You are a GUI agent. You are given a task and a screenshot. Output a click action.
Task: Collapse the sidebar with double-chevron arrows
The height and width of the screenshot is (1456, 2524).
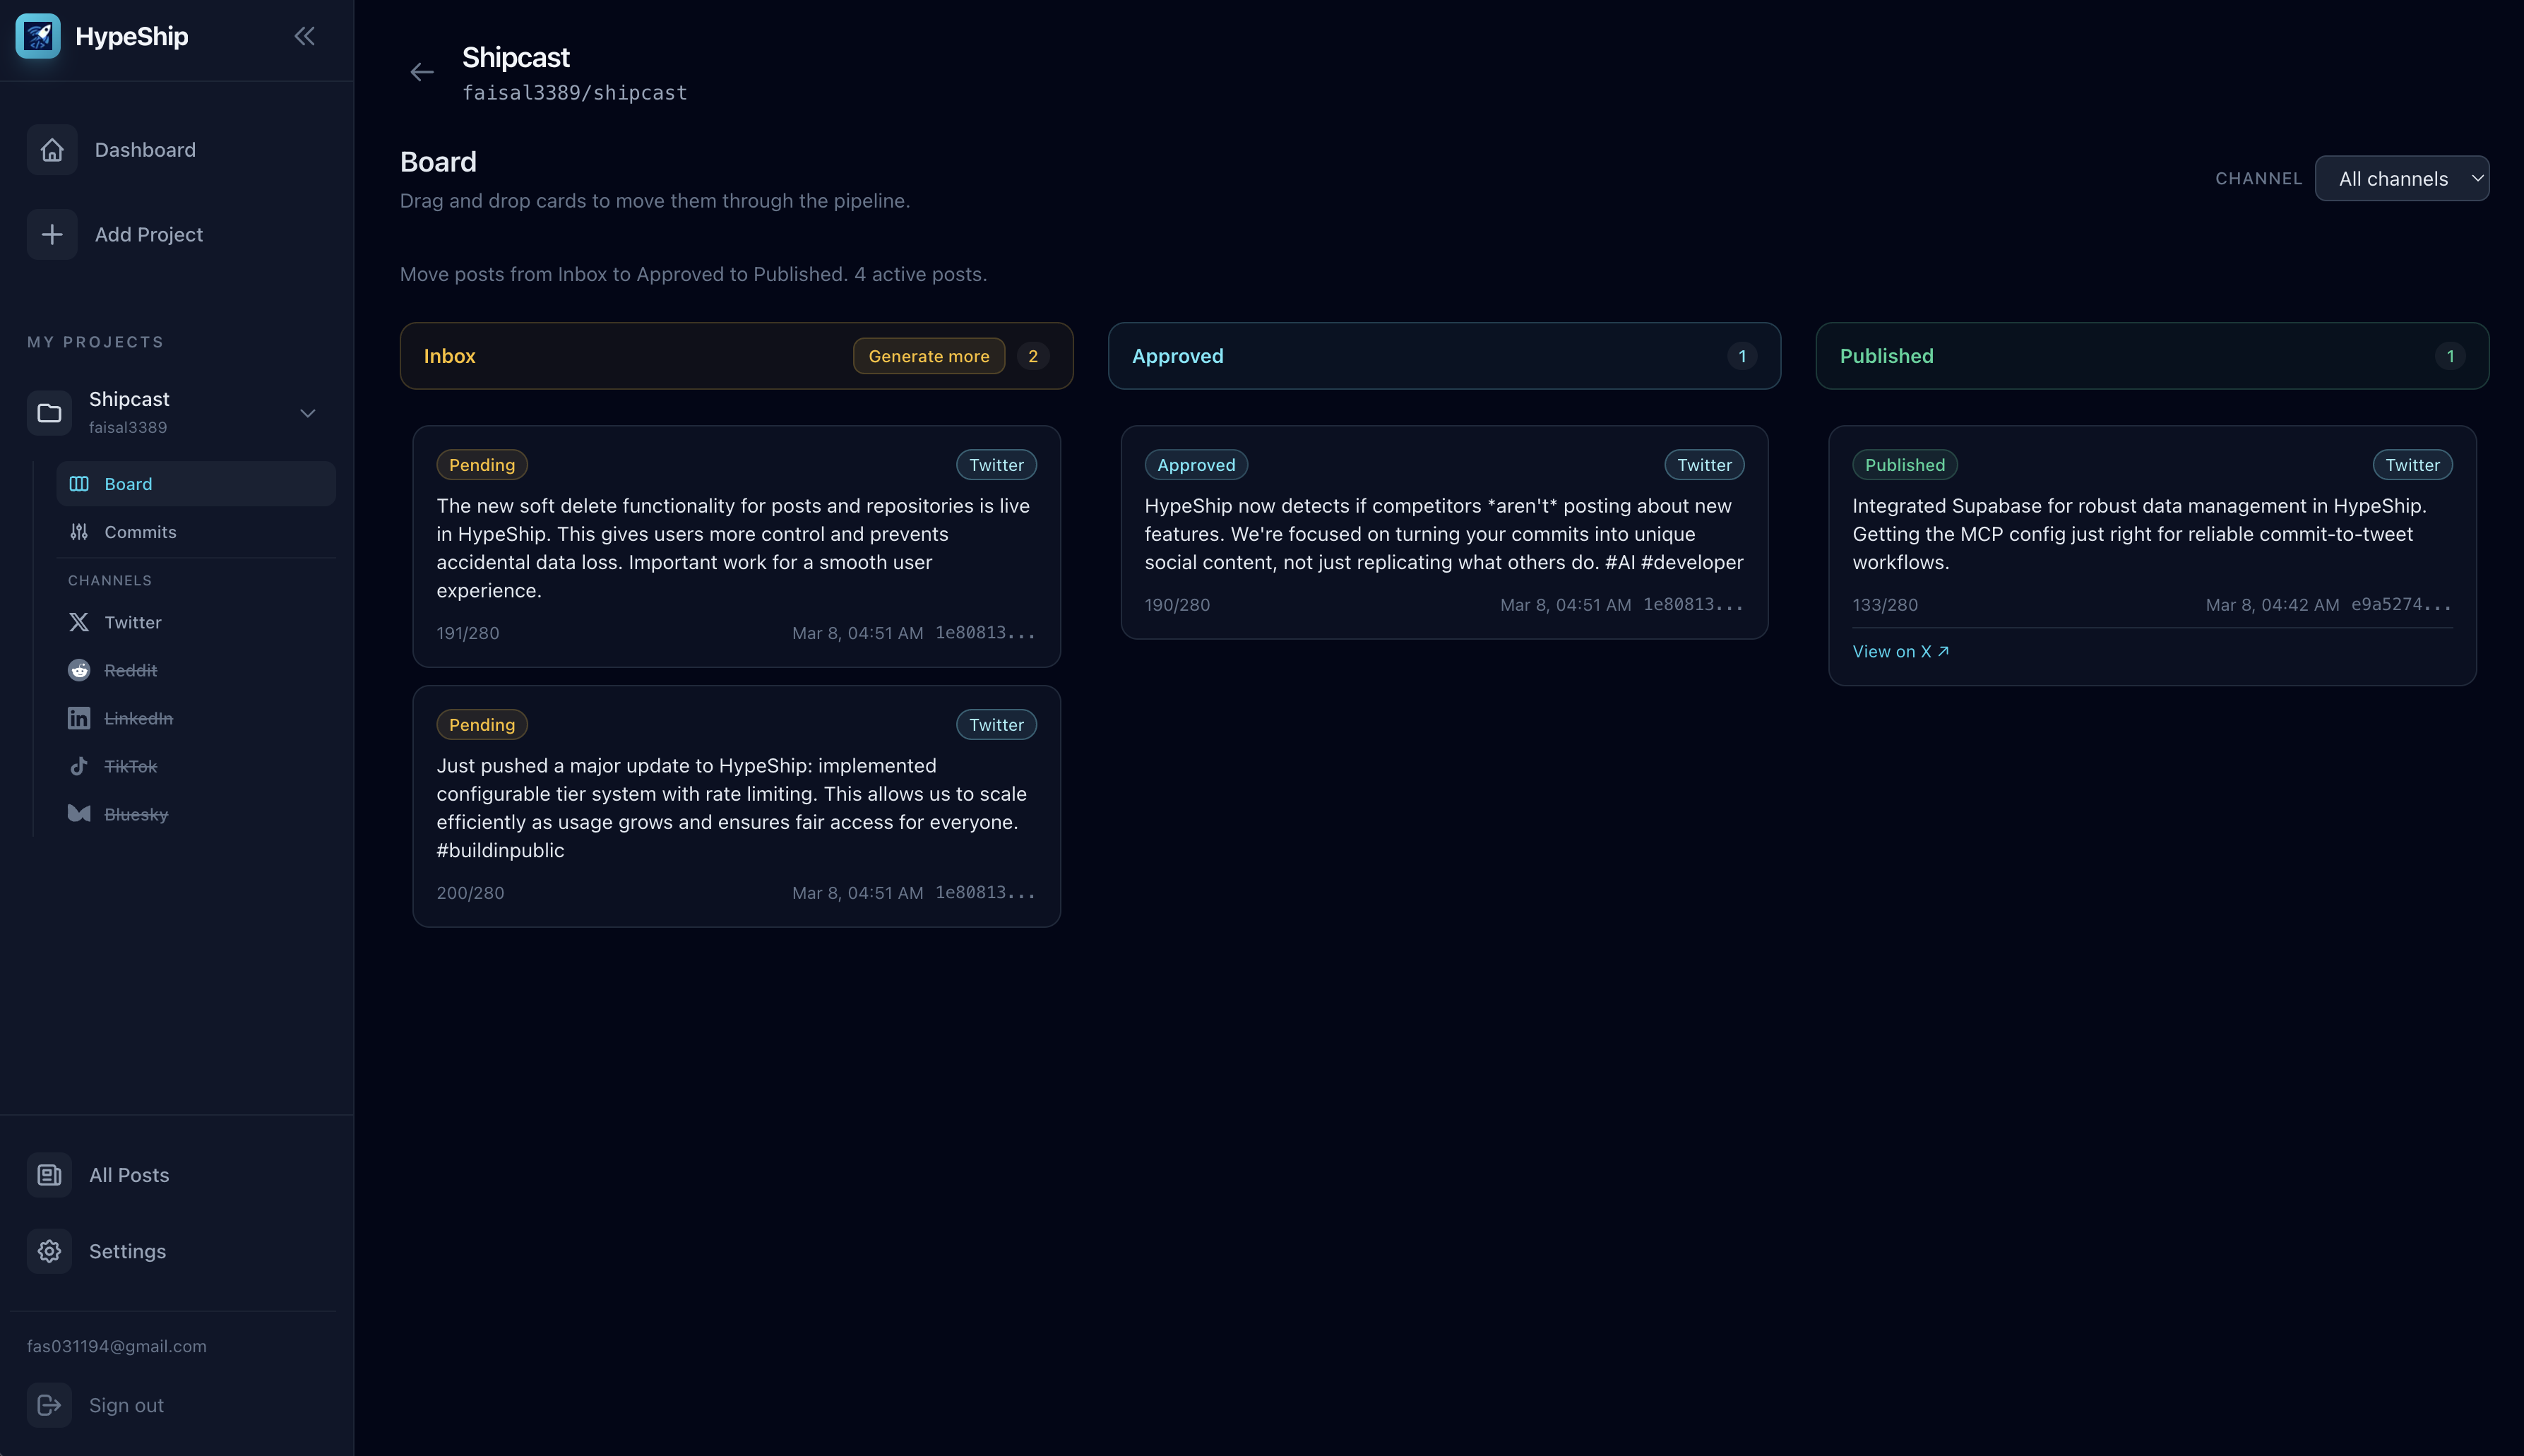[x=305, y=35]
